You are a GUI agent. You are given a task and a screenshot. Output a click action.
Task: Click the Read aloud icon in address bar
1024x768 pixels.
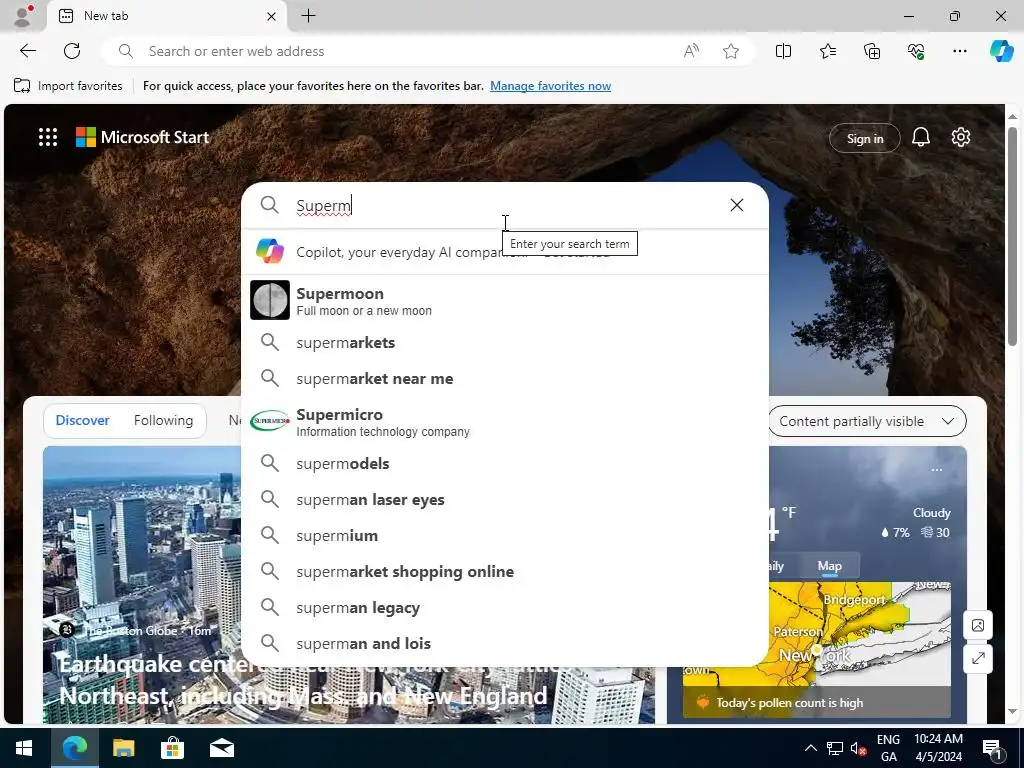[x=691, y=51]
